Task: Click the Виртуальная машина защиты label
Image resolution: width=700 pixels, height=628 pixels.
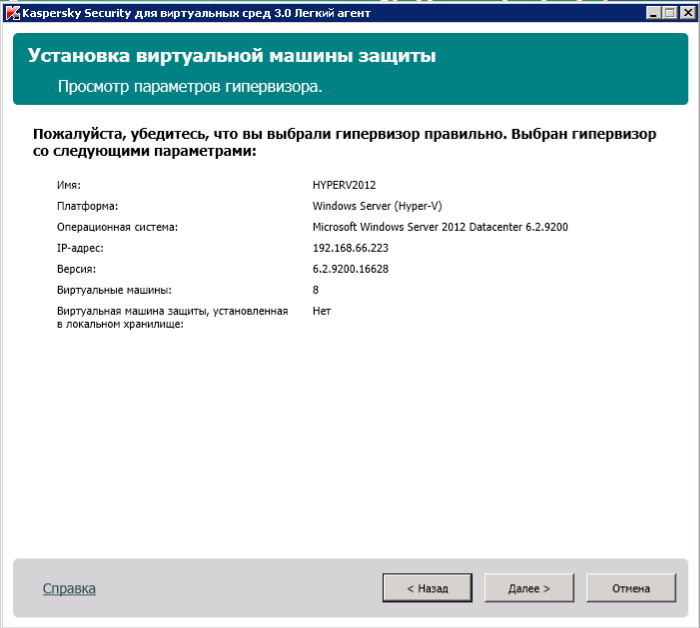Action: point(172,317)
